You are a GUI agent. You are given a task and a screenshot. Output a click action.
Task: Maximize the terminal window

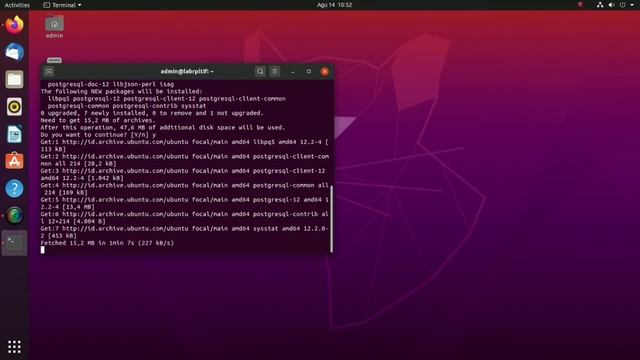pyautogui.click(x=309, y=71)
